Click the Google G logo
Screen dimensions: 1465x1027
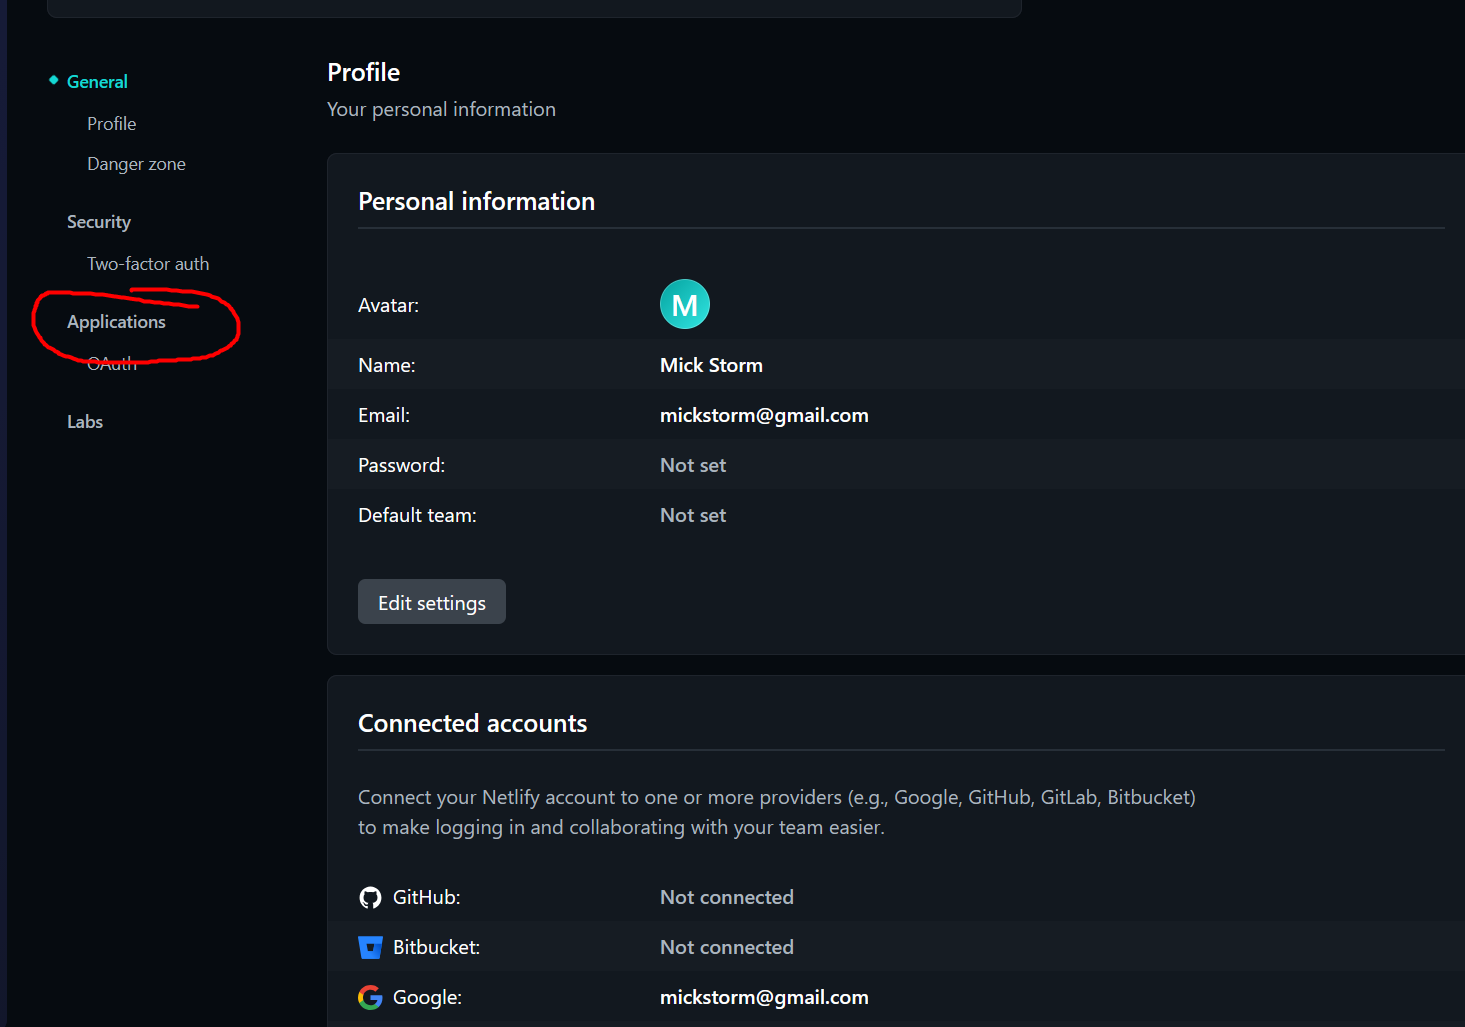point(370,997)
